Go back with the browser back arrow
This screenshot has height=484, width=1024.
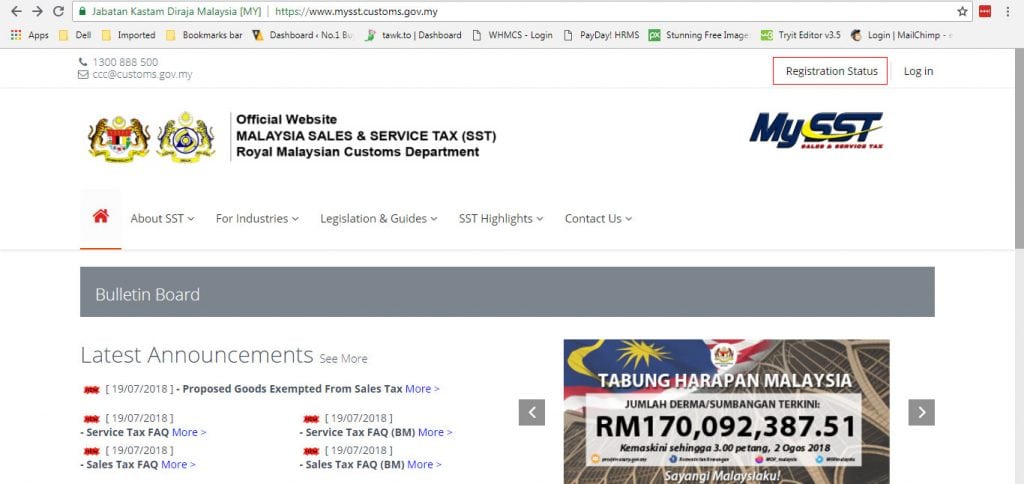point(16,11)
